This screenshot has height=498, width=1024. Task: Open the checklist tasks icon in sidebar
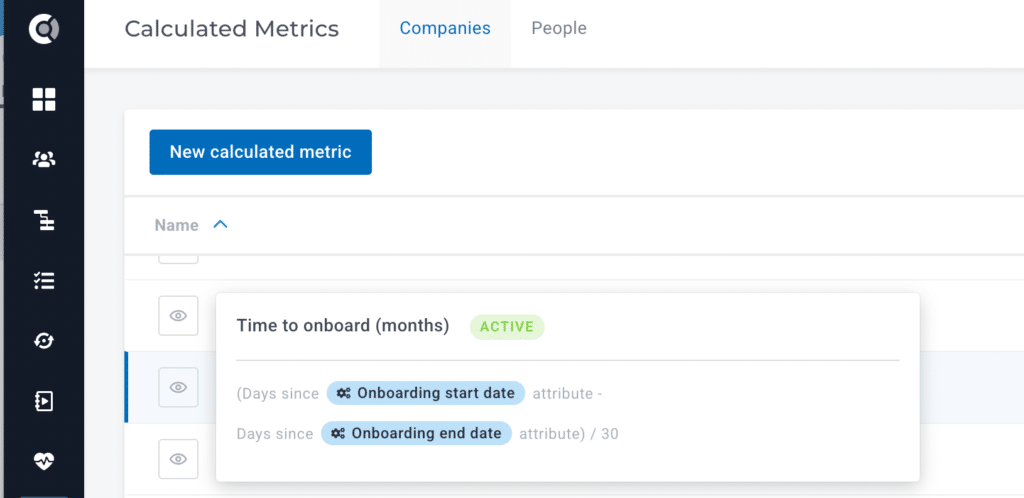point(44,281)
